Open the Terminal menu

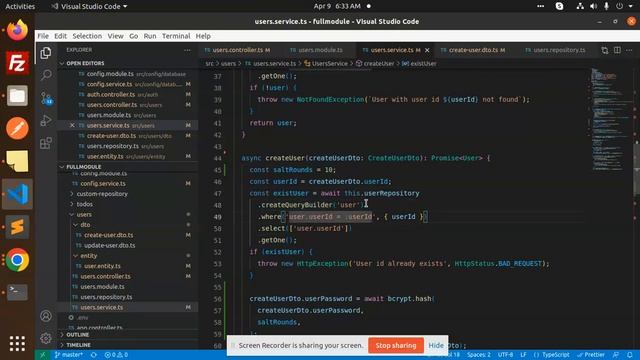[176, 36]
